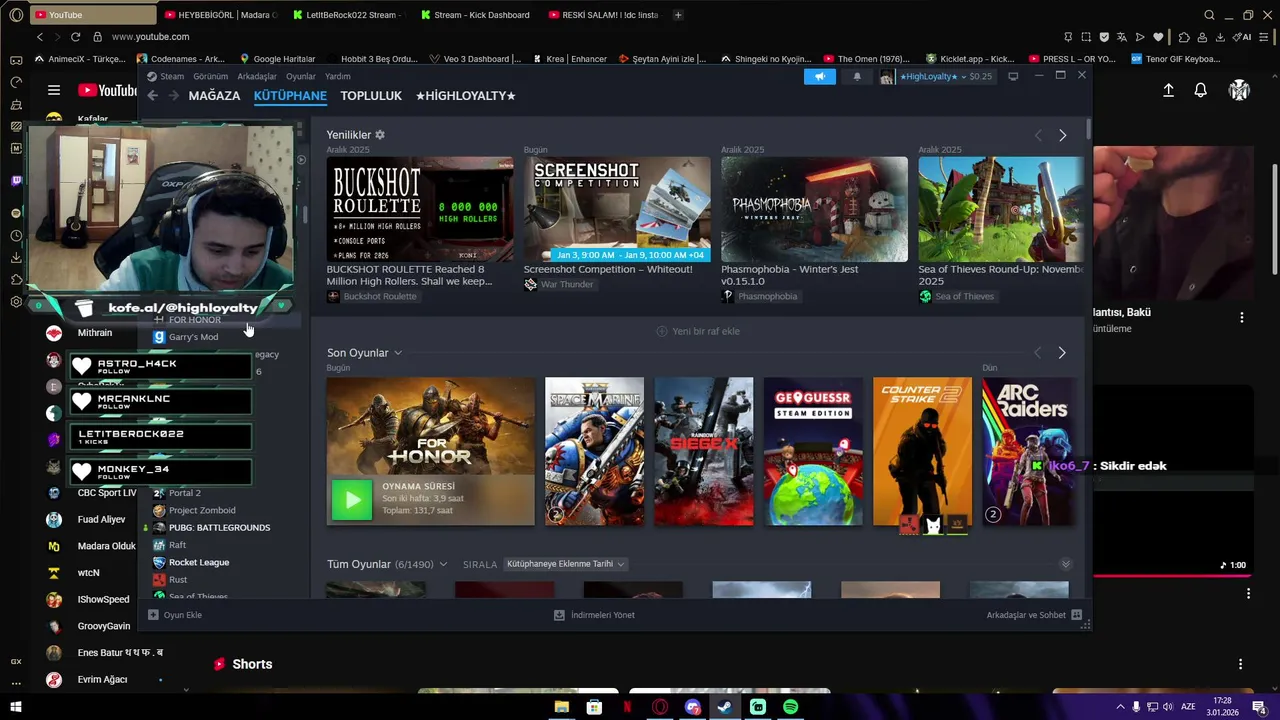
Task: Open Twitch icon in Opera sidebar
Action: click(16, 181)
